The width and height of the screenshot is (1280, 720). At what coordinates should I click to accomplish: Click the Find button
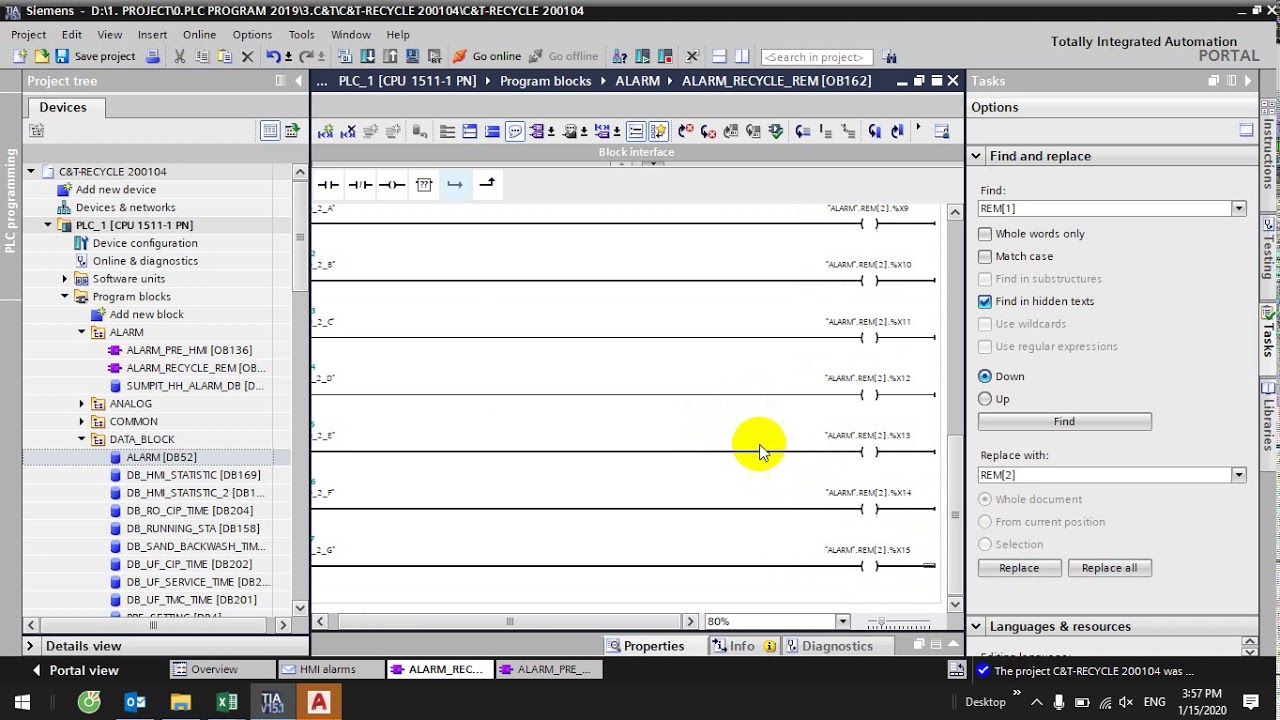click(1064, 422)
